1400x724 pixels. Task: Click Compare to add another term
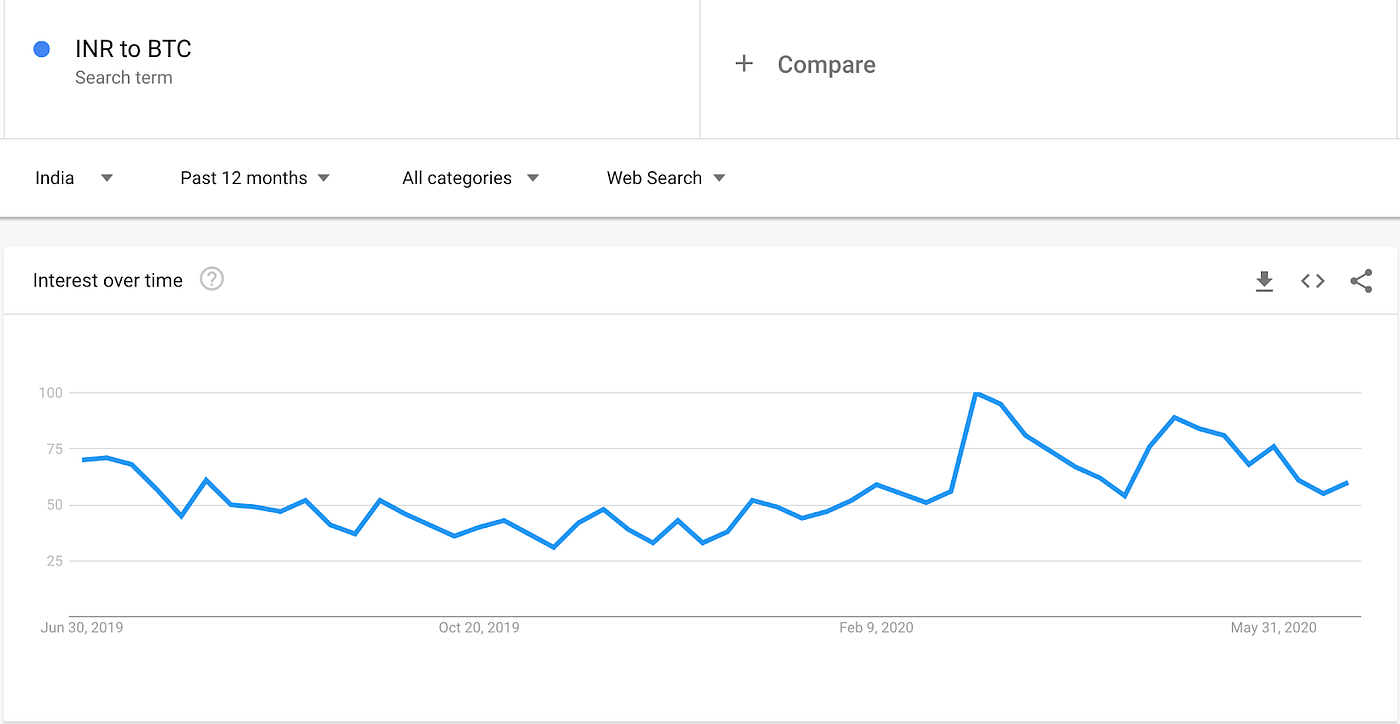click(826, 63)
